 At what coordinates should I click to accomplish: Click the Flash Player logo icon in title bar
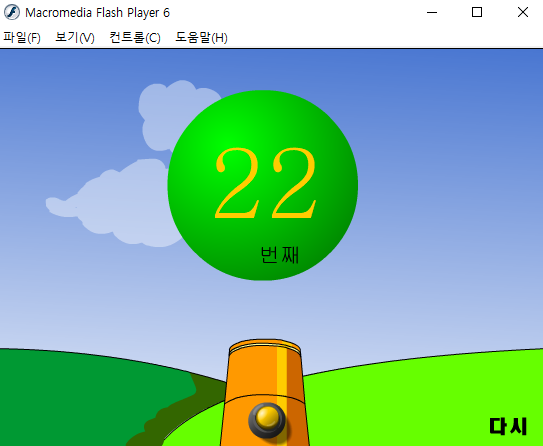pos(12,12)
